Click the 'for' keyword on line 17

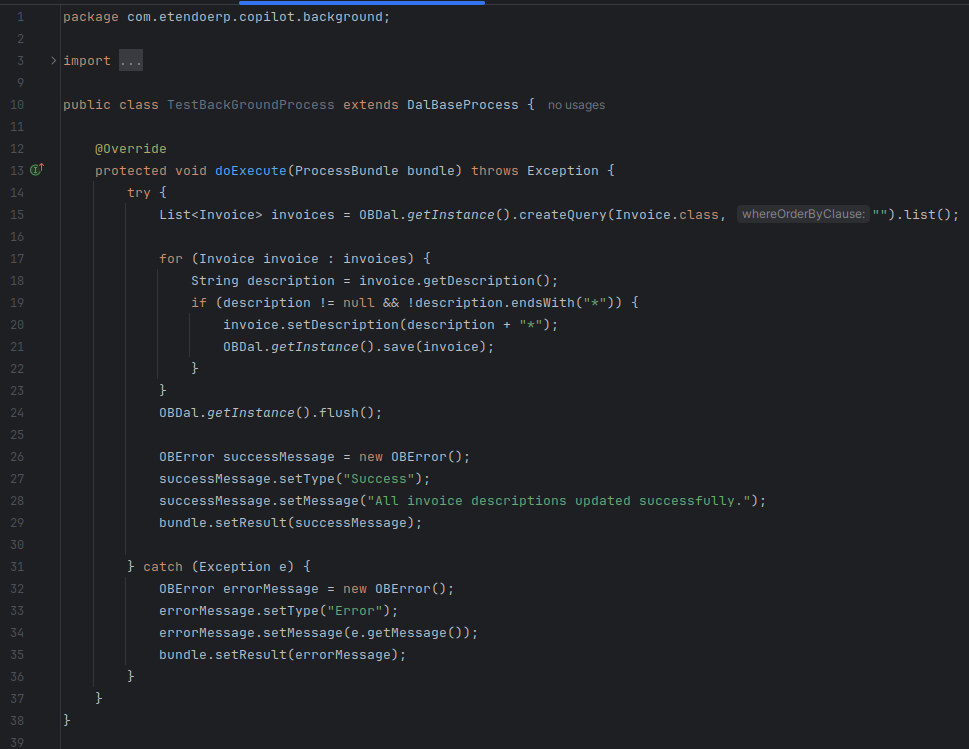(x=171, y=259)
